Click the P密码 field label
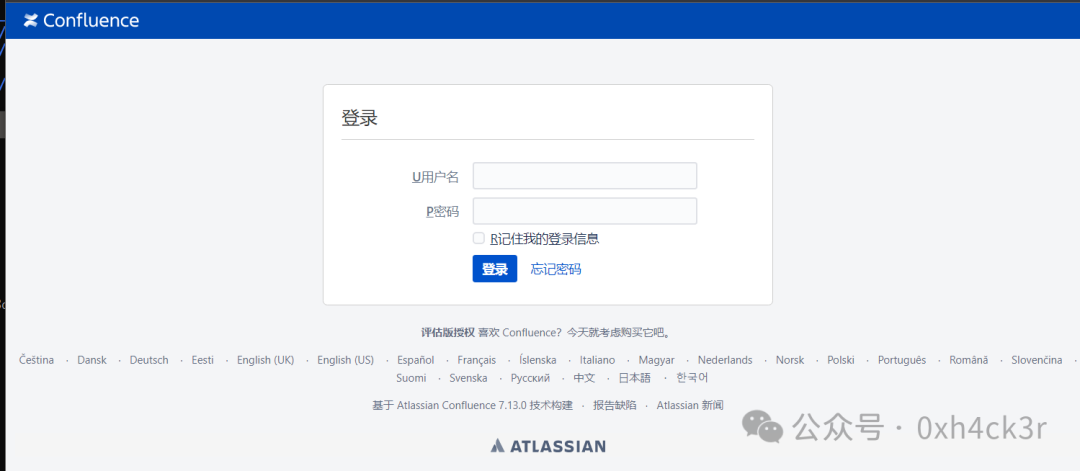The width and height of the screenshot is (1080, 471). 442,211
